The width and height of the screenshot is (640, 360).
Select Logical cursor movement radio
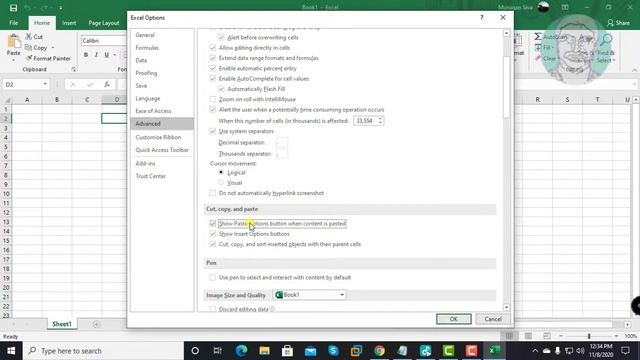pyautogui.click(x=221, y=172)
